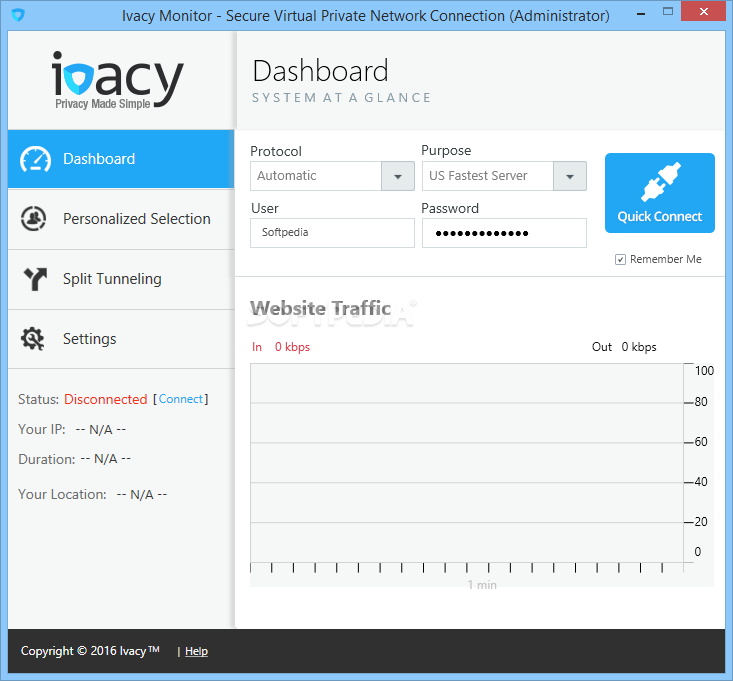This screenshot has width=733, height=681.
Task: Click the User input field containing Softpedia
Action: point(332,233)
